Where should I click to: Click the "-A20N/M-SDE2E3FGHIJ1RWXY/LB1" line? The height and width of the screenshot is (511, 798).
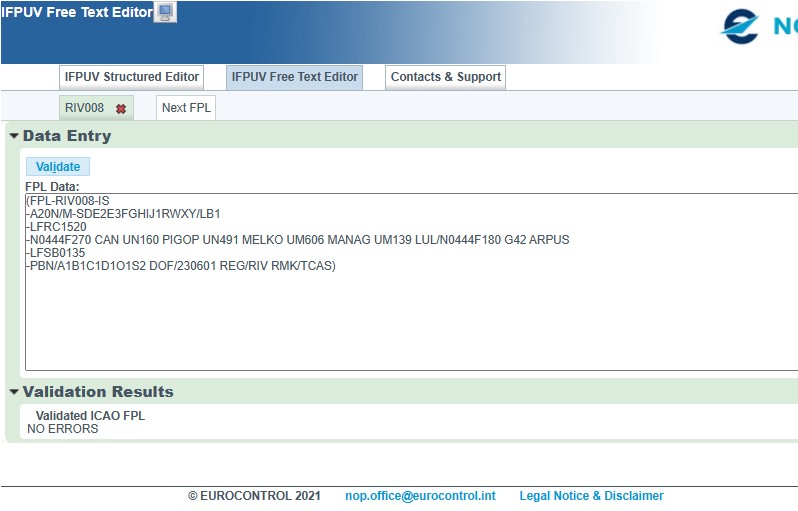[123, 214]
